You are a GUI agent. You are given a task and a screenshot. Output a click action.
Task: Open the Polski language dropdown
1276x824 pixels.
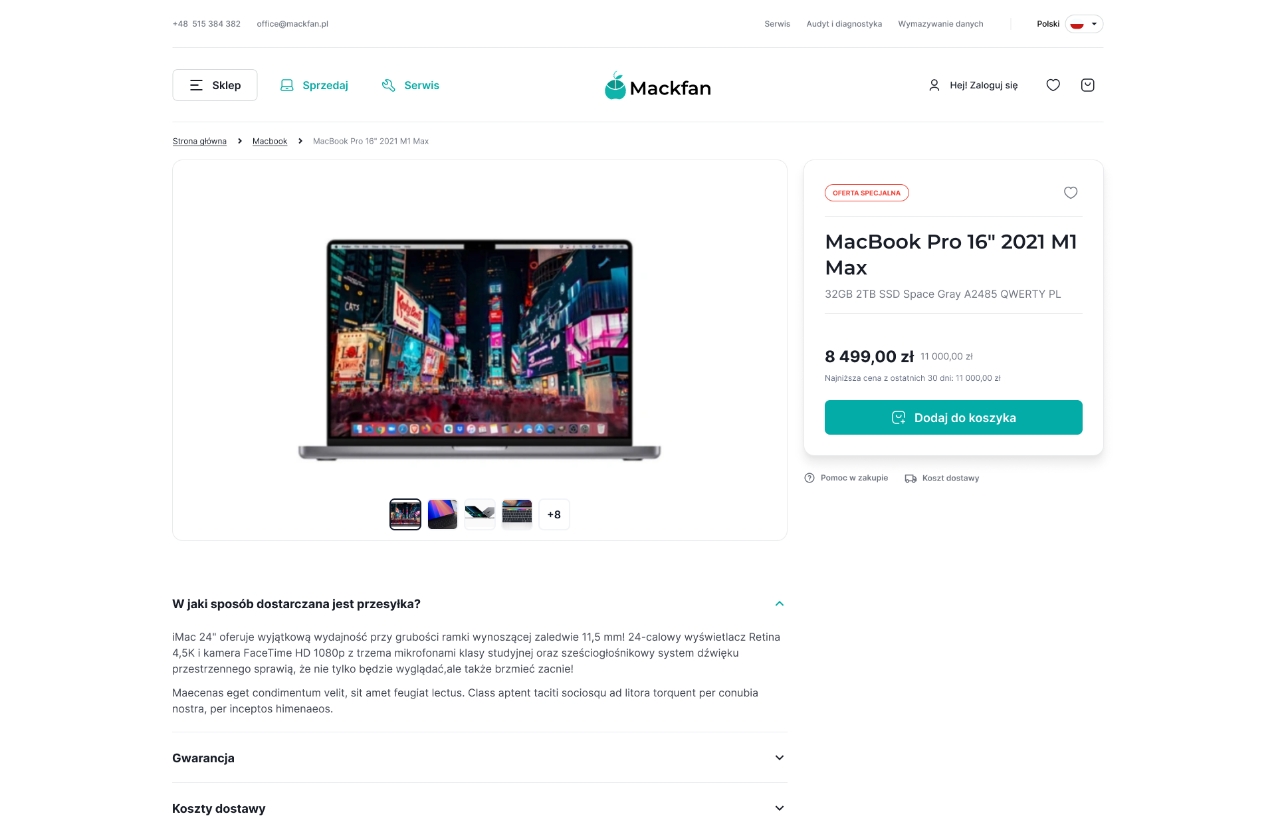[x=1069, y=24]
